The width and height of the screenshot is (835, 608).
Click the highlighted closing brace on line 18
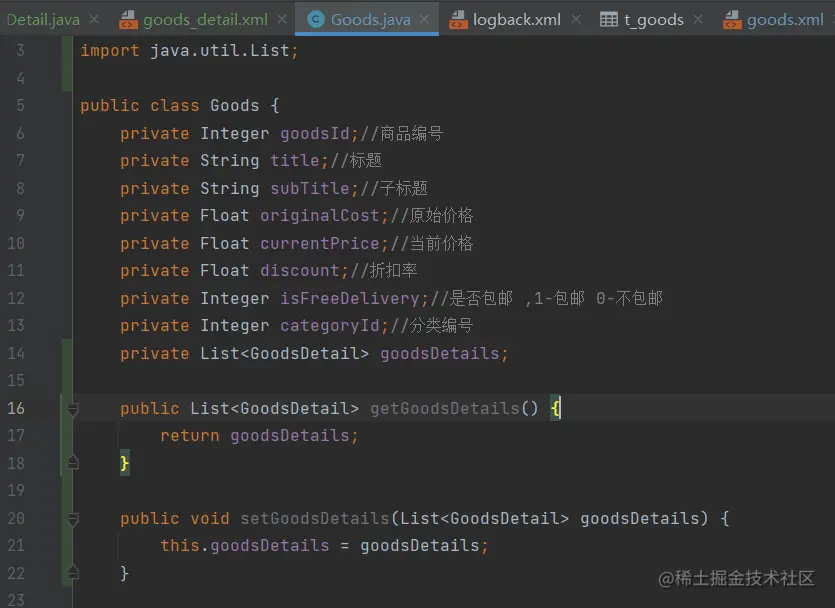coord(125,464)
